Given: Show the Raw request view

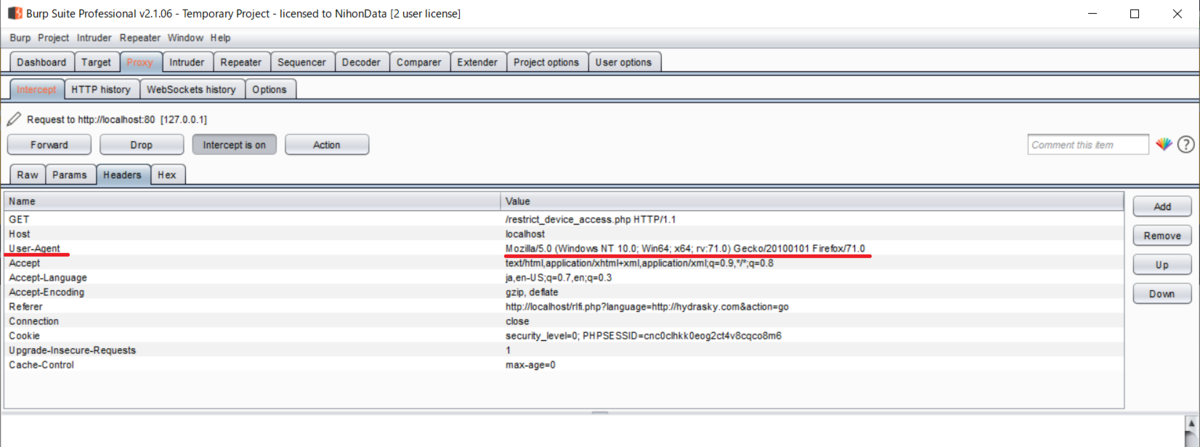Looking at the screenshot, I should pos(27,174).
